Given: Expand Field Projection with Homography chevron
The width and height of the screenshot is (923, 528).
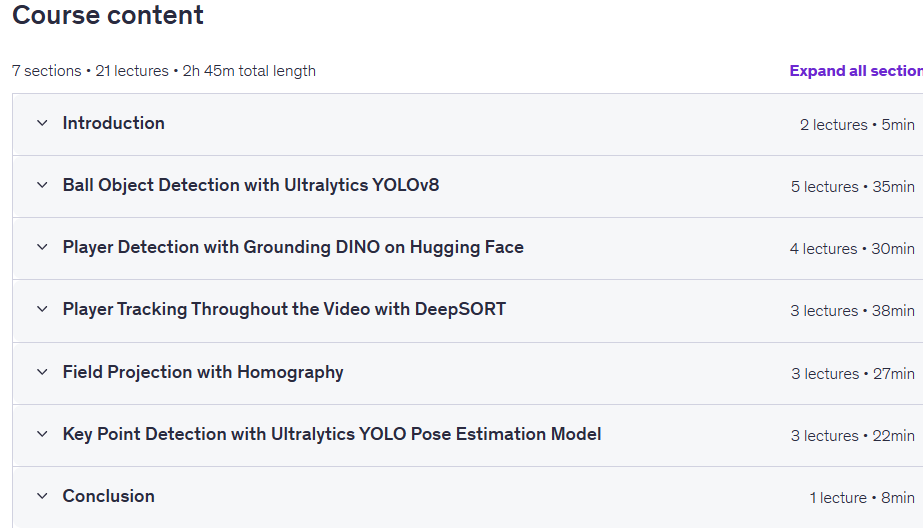Looking at the screenshot, I should (42, 372).
